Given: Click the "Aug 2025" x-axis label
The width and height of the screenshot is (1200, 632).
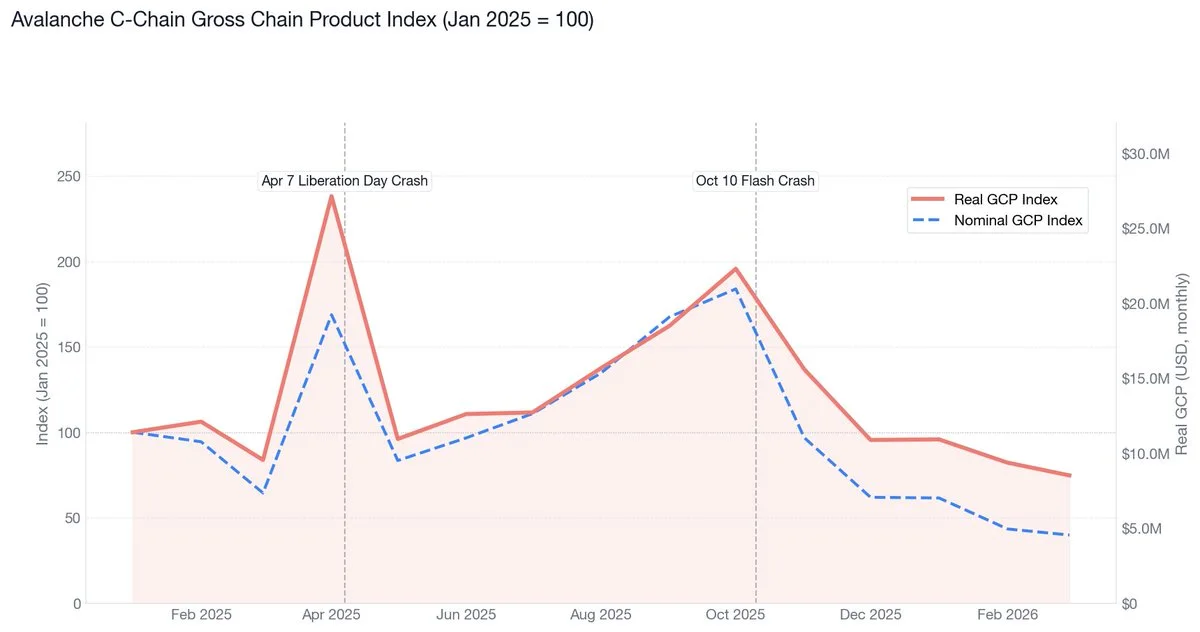Looking at the screenshot, I should (601, 614).
